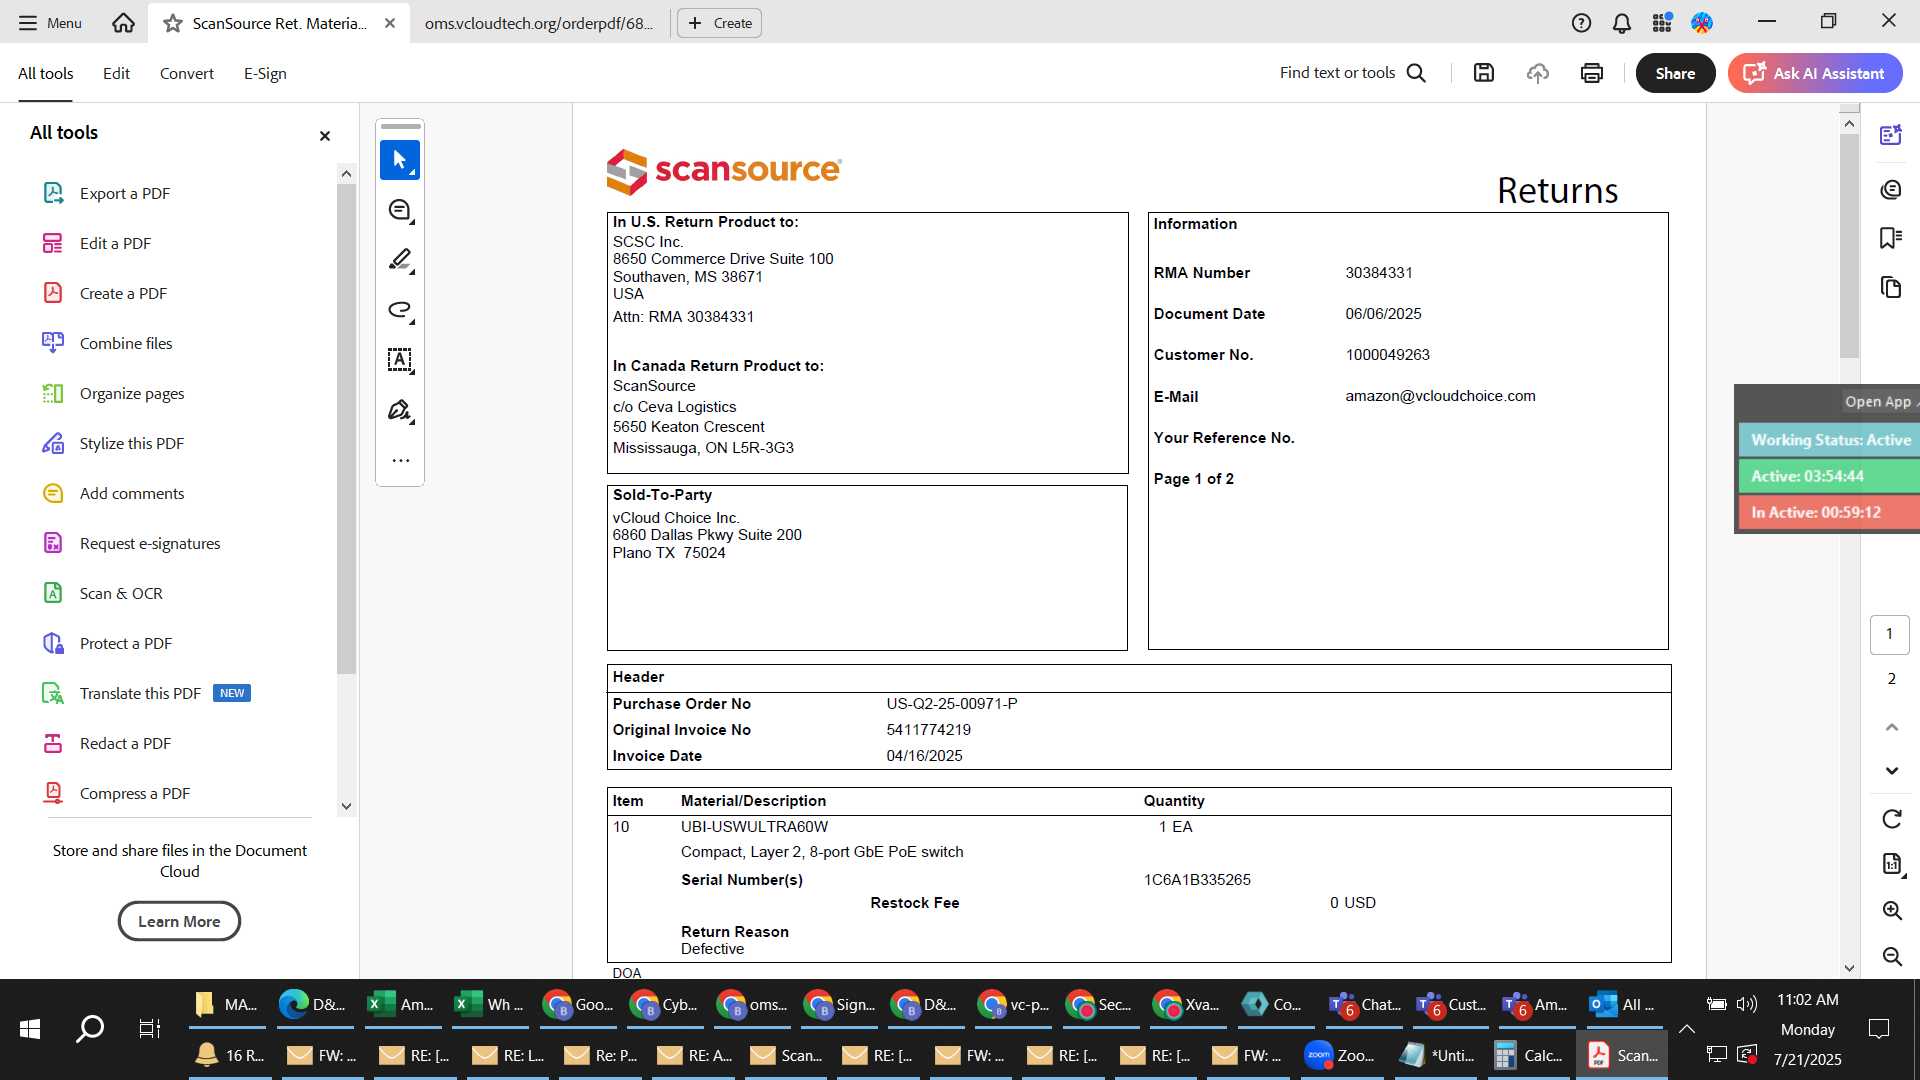
Task: Open Protect a PDF tool
Action: click(126, 643)
